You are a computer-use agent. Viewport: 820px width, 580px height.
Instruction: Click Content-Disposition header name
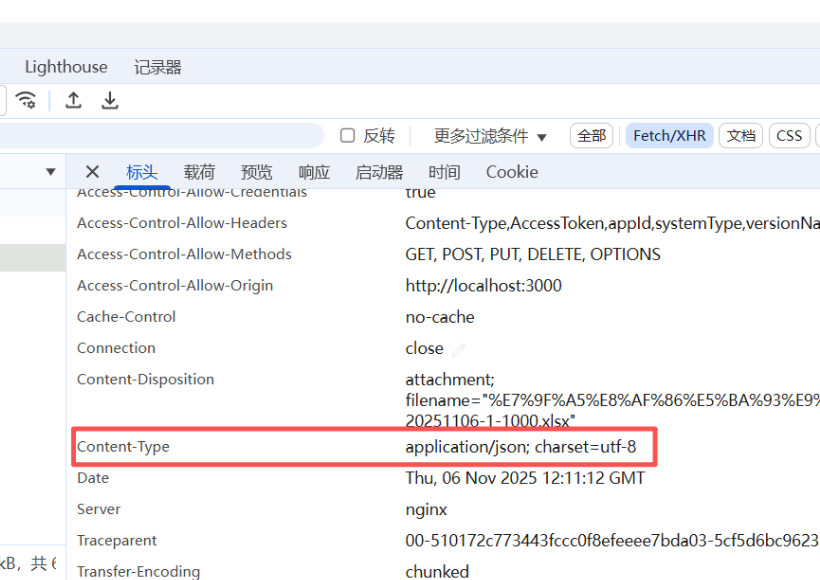pos(145,379)
